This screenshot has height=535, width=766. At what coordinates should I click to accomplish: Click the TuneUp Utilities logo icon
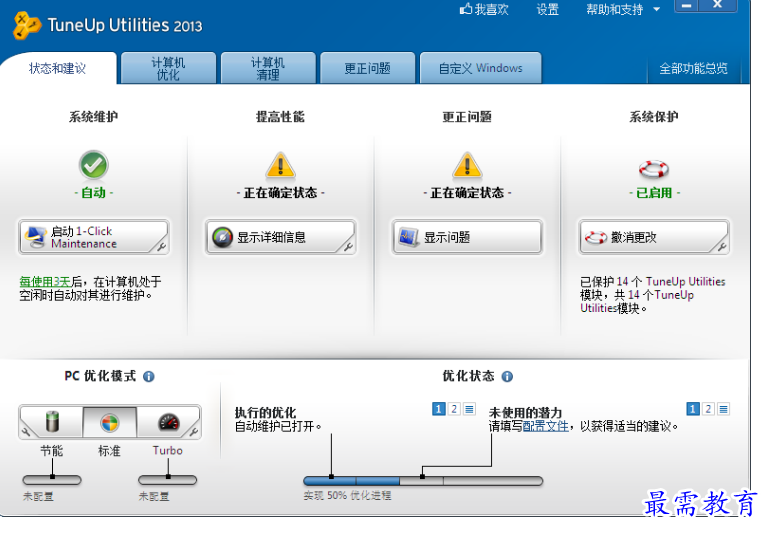pyautogui.click(x=27, y=25)
